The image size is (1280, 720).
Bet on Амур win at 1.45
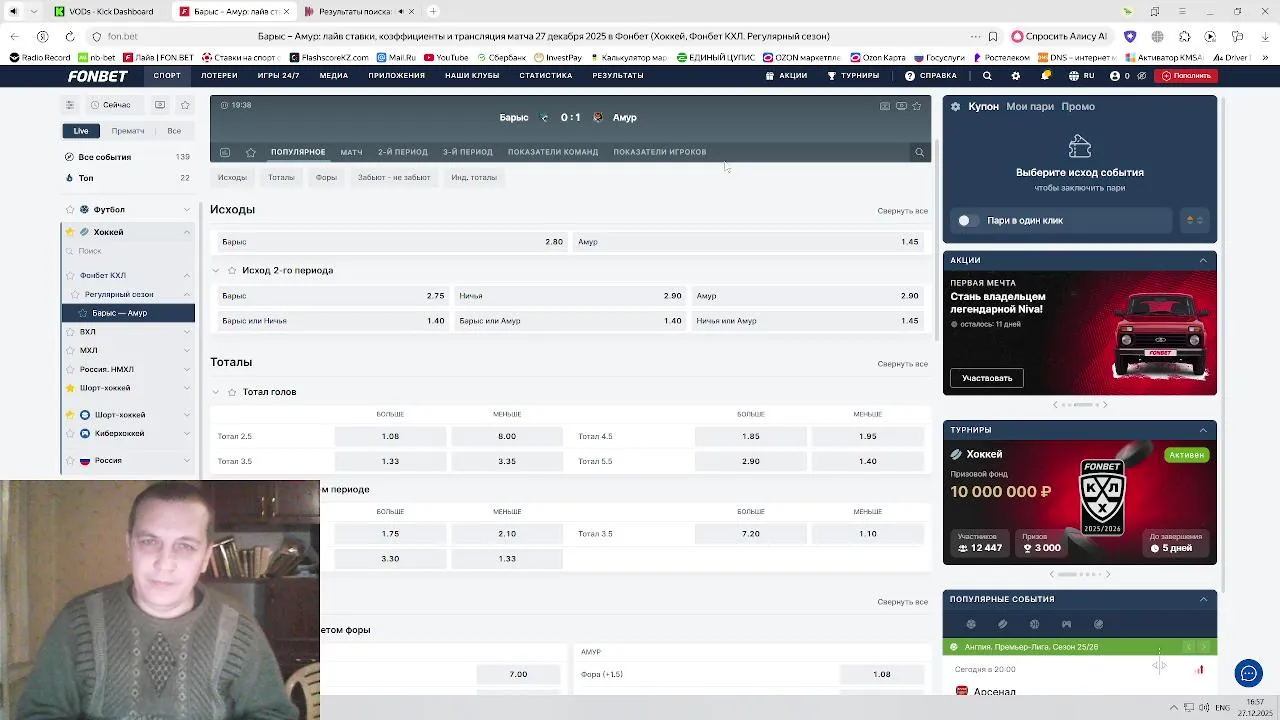(749, 242)
